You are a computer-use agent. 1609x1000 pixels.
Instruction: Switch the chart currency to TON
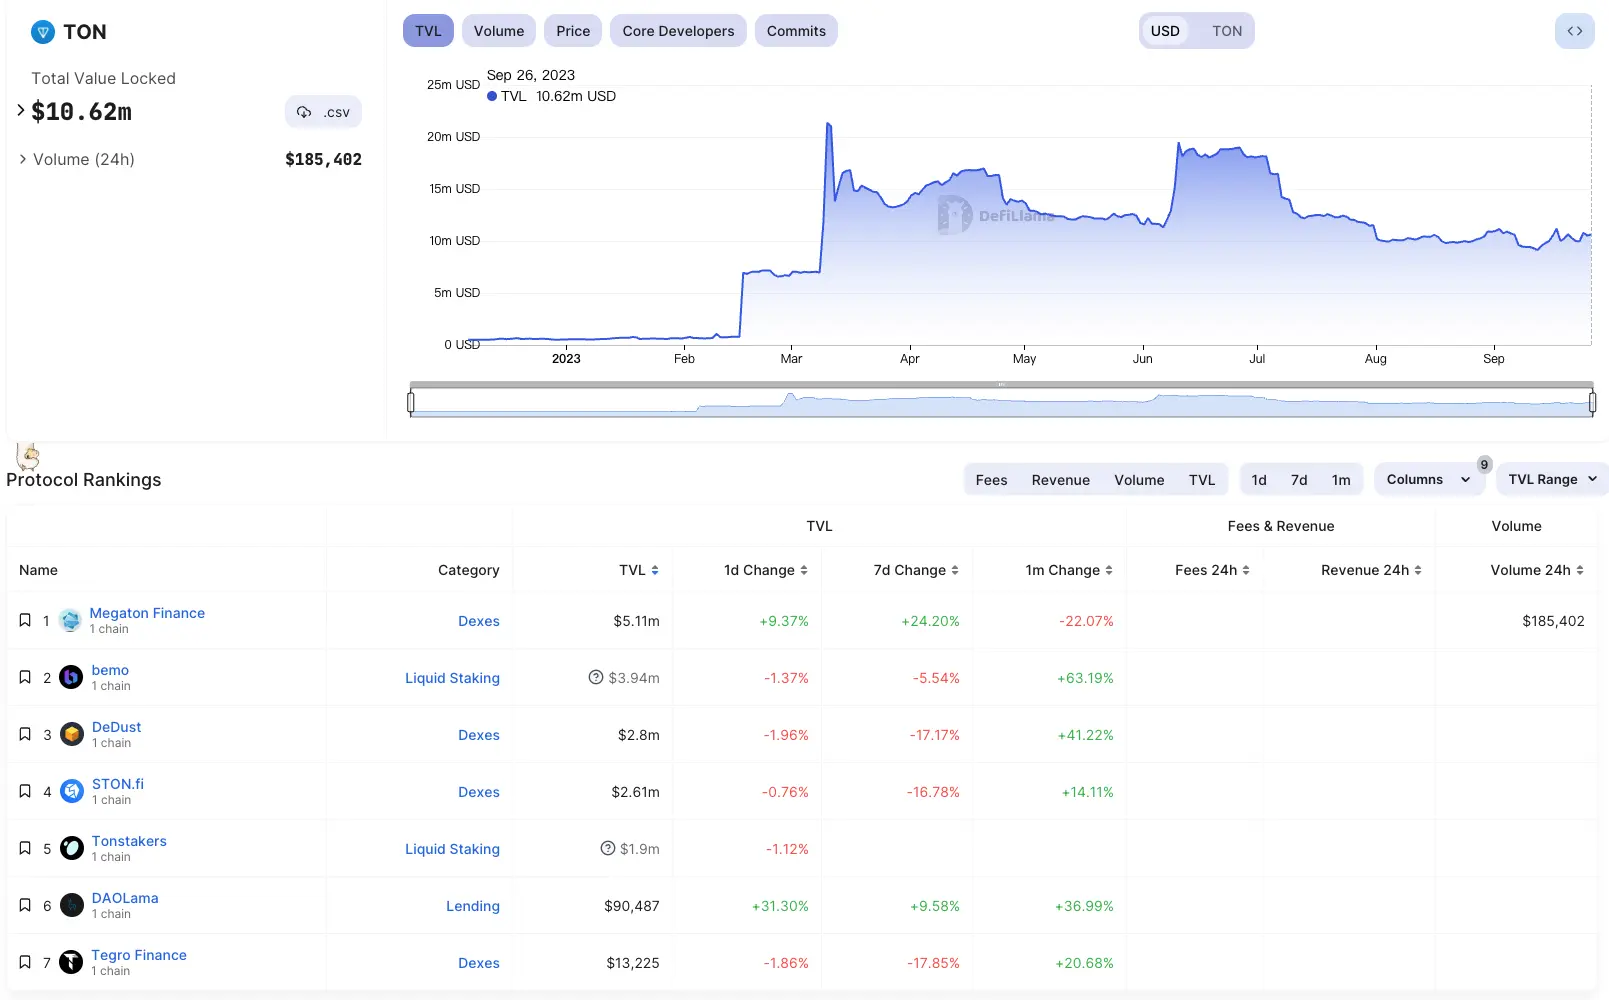(1226, 31)
